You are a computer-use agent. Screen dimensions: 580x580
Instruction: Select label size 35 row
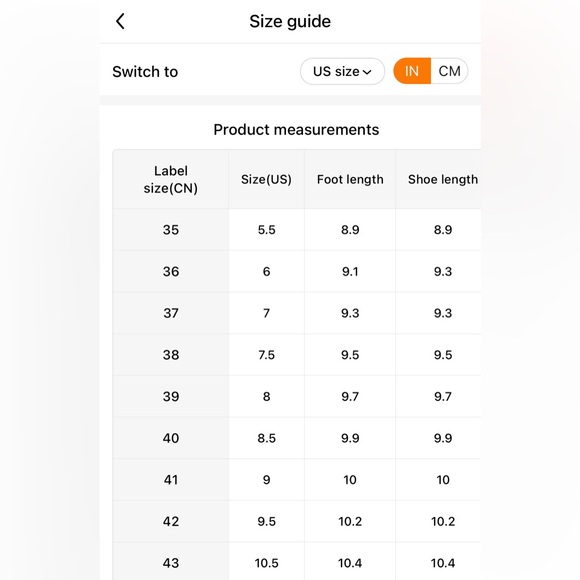[297, 230]
